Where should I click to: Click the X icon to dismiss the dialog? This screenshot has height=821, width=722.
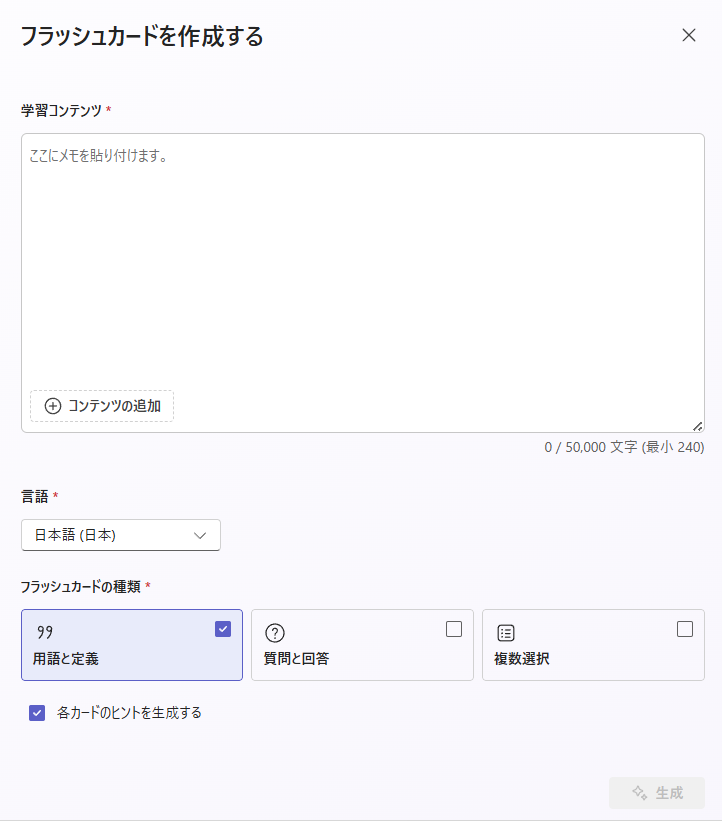[x=689, y=35]
